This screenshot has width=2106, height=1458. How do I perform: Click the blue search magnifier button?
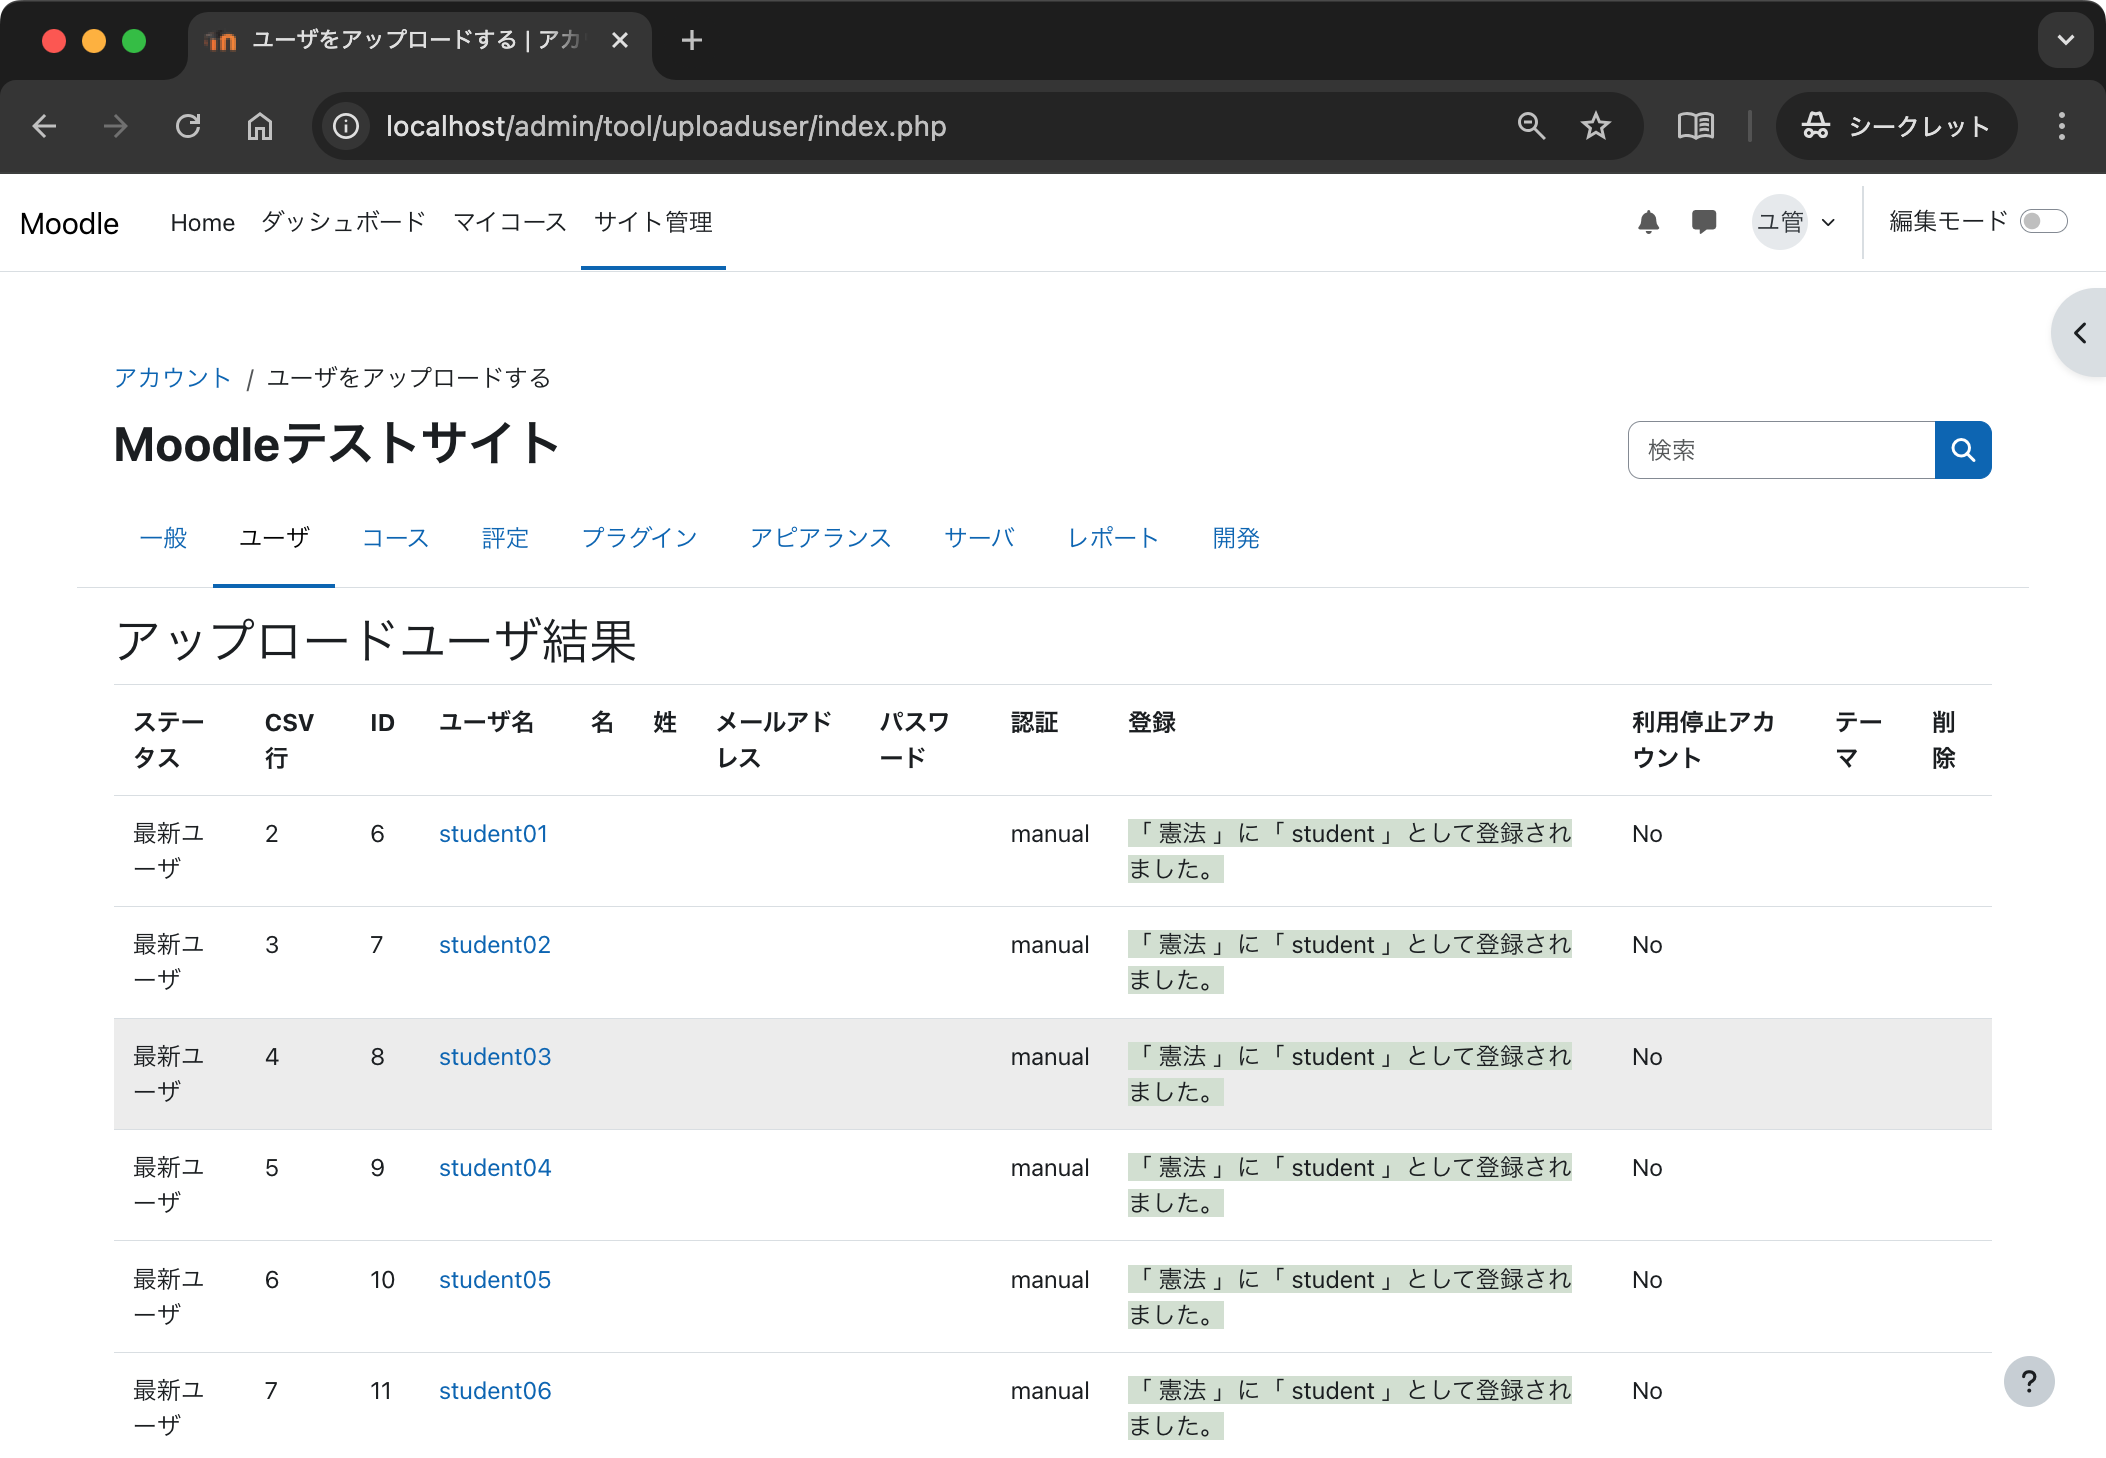pyautogui.click(x=1962, y=450)
